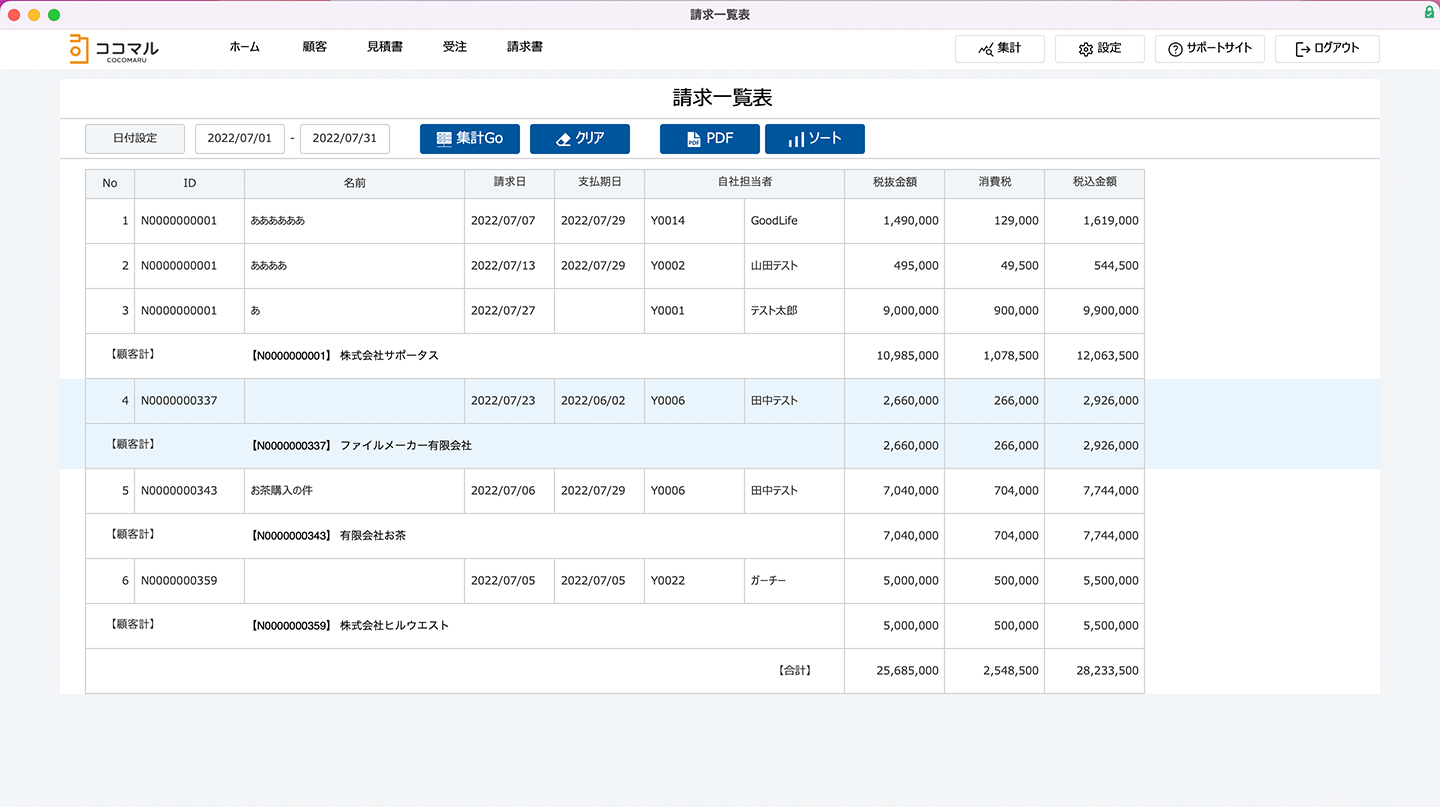Image resolution: width=1440 pixels, height=807 pixels.
Task: Open the サポートサイト help button
Action: (x=1210, y=49)
